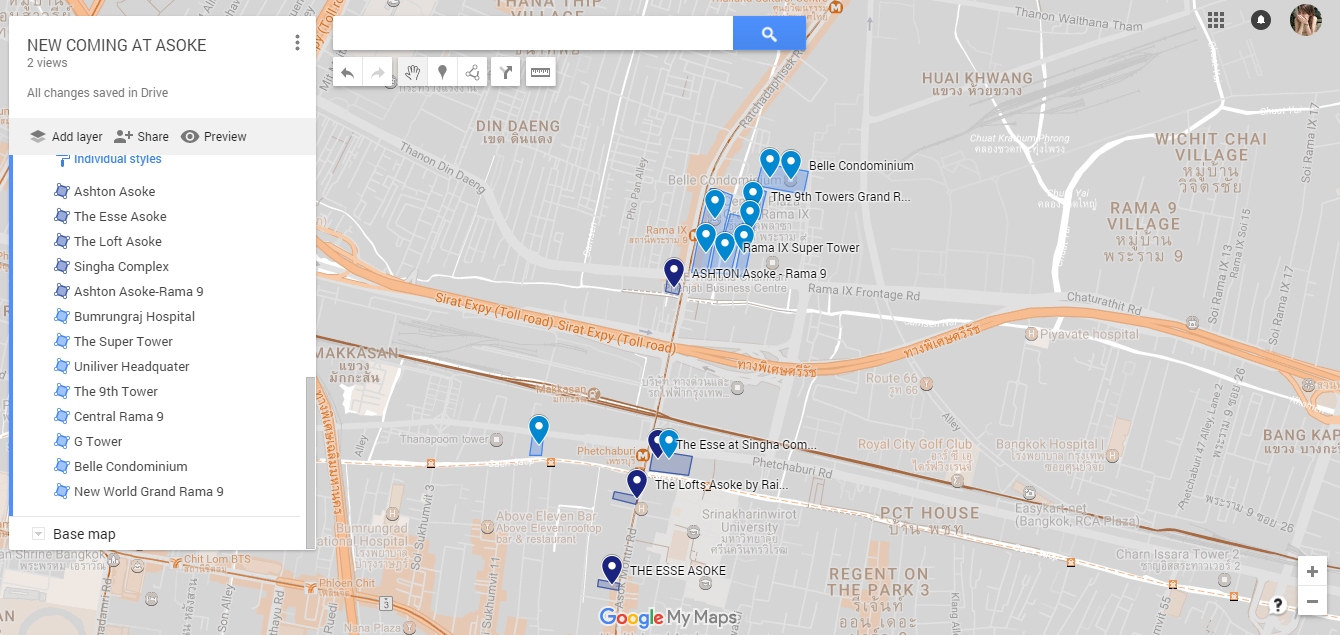Click the map title NEW COMING AT ASOKE

tap(117, 45)
